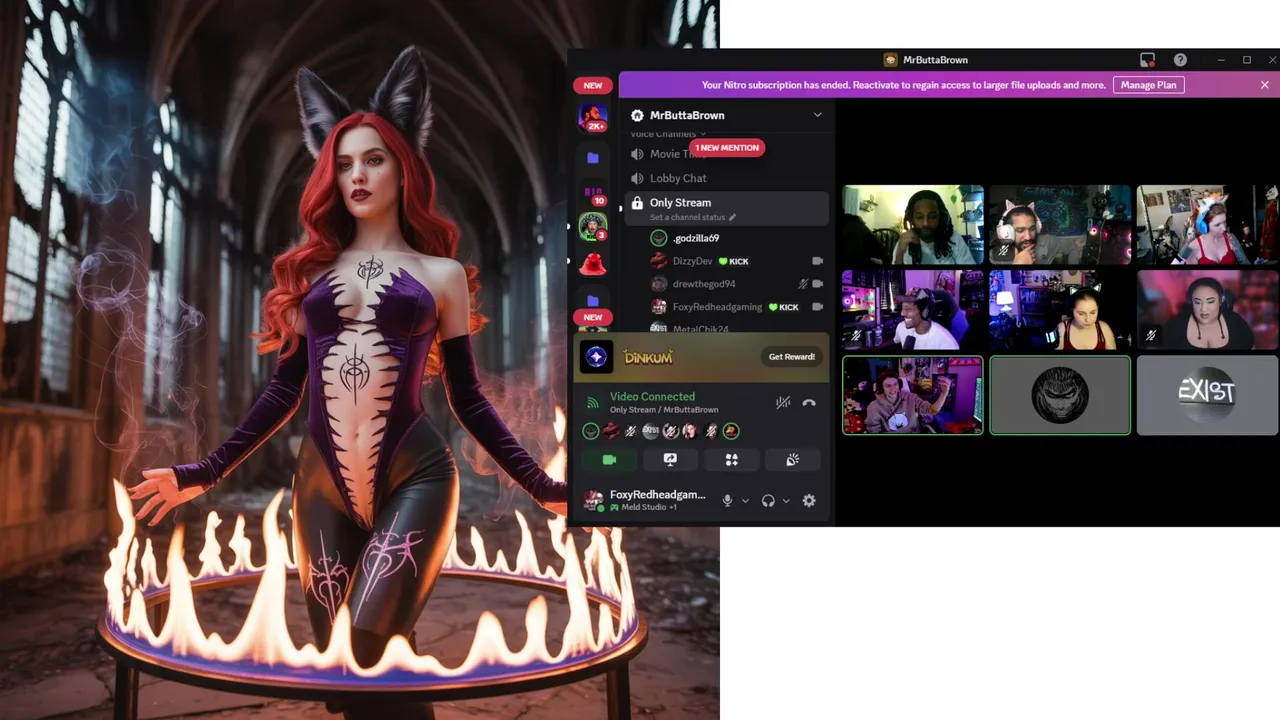Click the camera icon on drewthegod94's row
Viewport: 1280px width, 720px height.
click(x=817, y=284)
